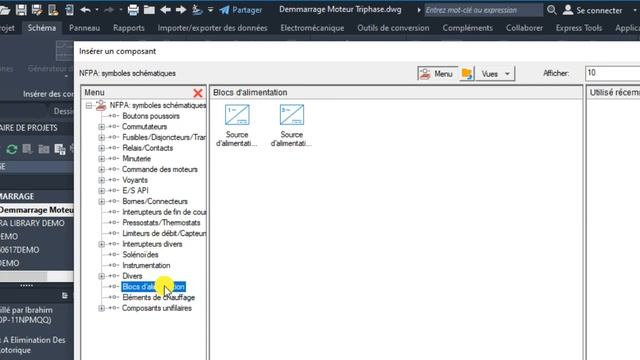Viewport: 640px width, 360px height.
Task: Open the Electromécanique ribbon tab
Action: tap(312, 28)
